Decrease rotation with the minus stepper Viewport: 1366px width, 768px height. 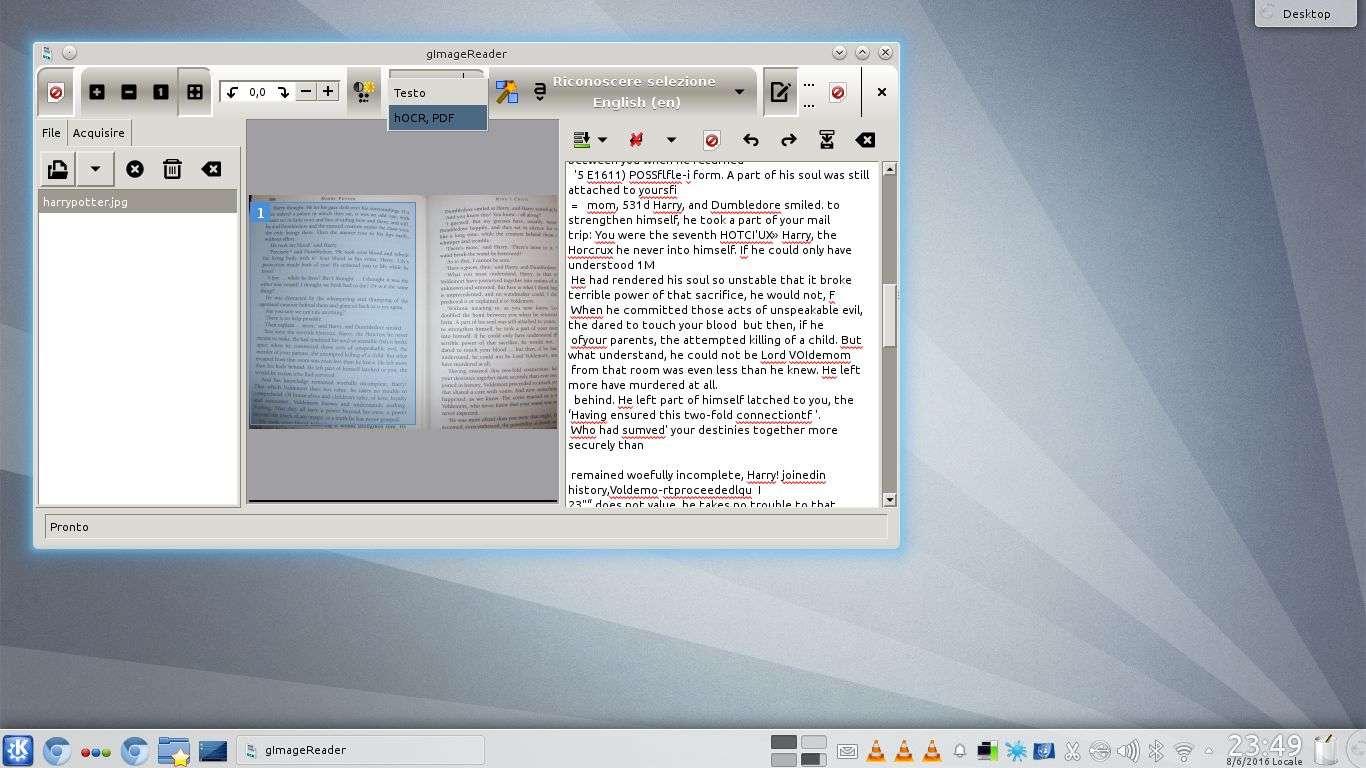pyautogui.click(x=306, y=92)
